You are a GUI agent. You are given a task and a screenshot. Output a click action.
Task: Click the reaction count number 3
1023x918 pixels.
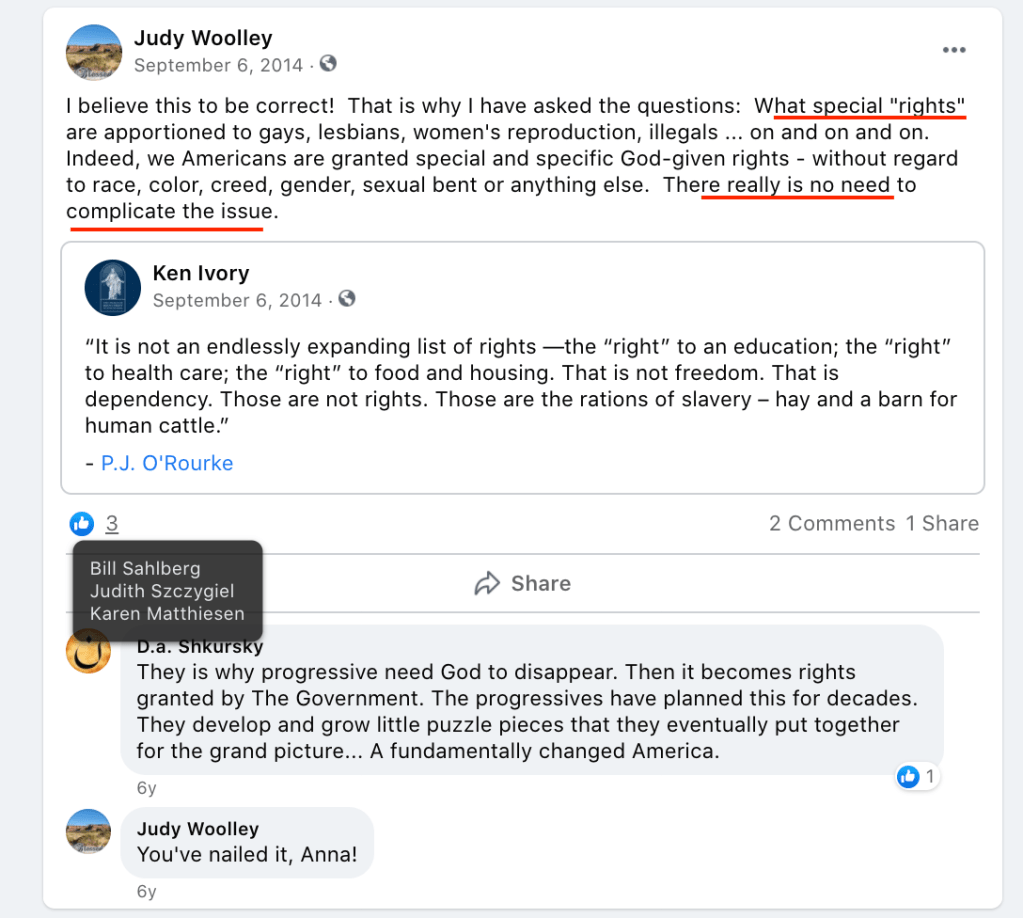[112, 523]
